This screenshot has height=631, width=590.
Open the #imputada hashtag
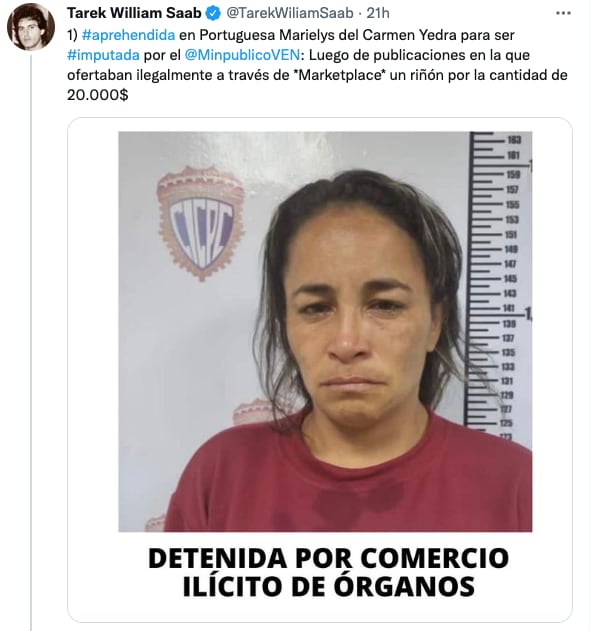tap(103, 55)
